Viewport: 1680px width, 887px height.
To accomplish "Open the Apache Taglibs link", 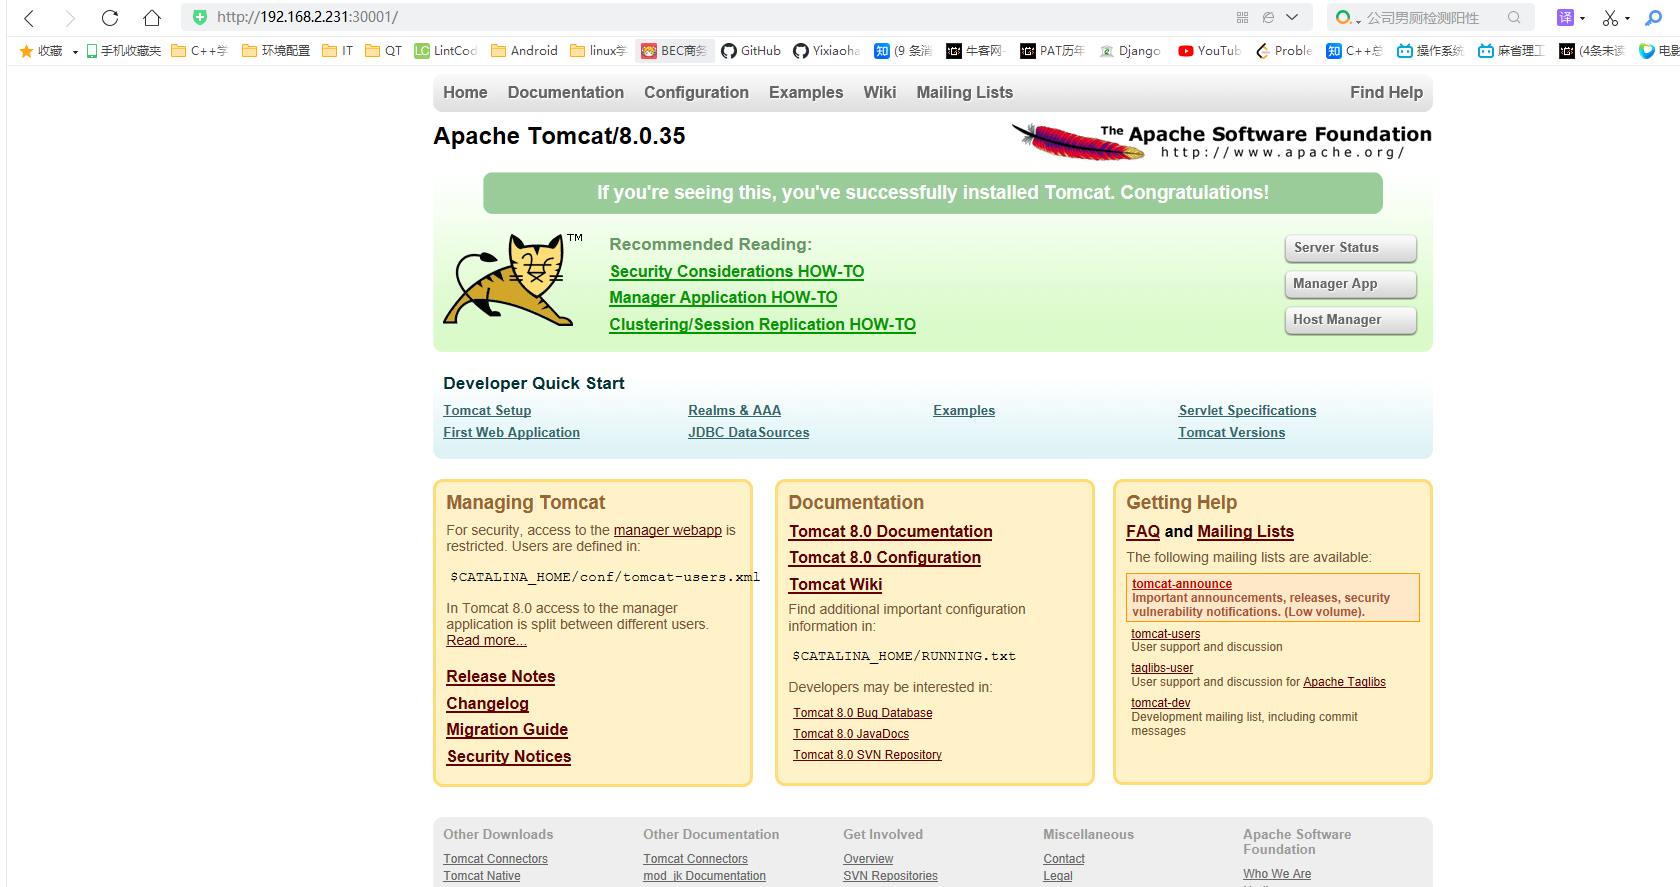I will point(1344,682).
